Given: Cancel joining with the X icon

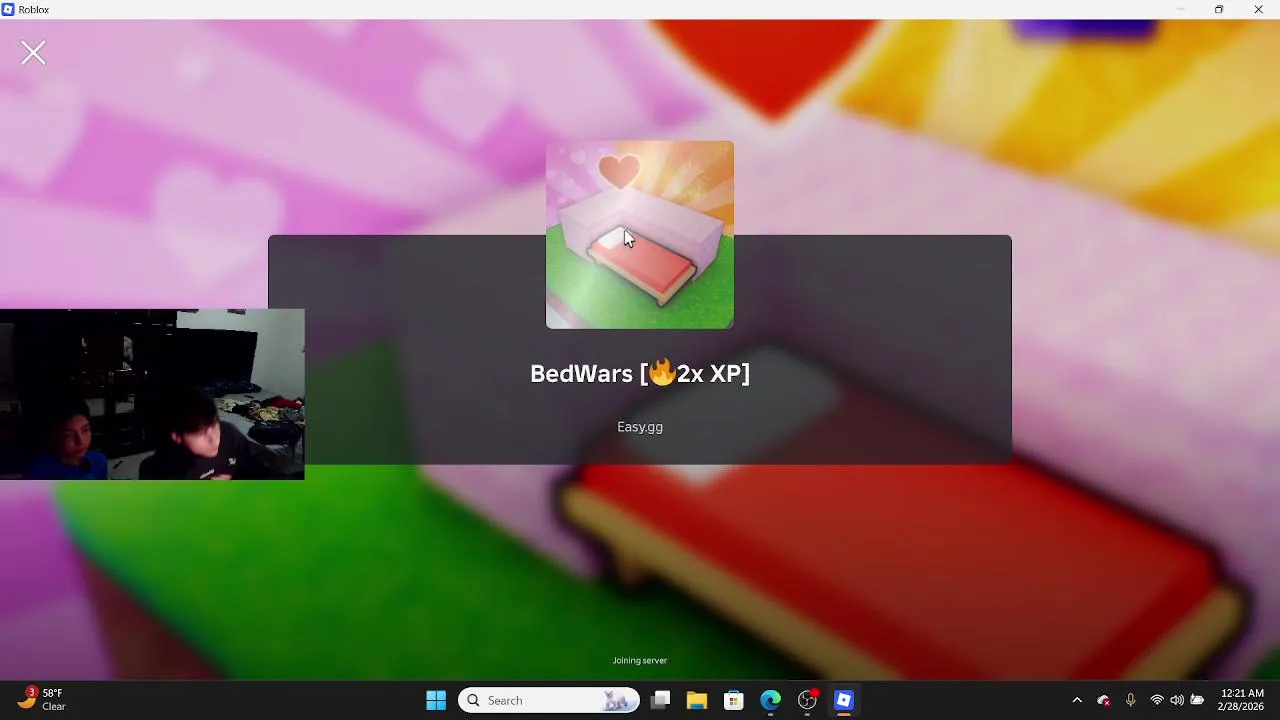Looking at the screenshot, I should coord(33,53).
